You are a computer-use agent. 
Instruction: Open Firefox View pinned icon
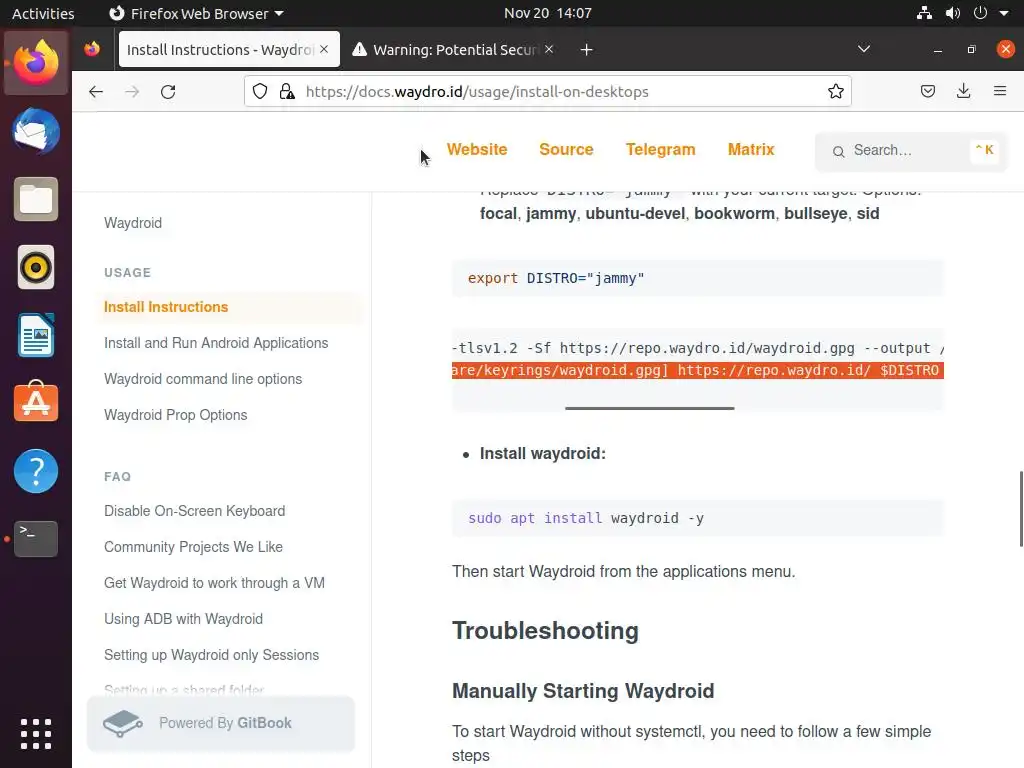click(x=92, y=49)
